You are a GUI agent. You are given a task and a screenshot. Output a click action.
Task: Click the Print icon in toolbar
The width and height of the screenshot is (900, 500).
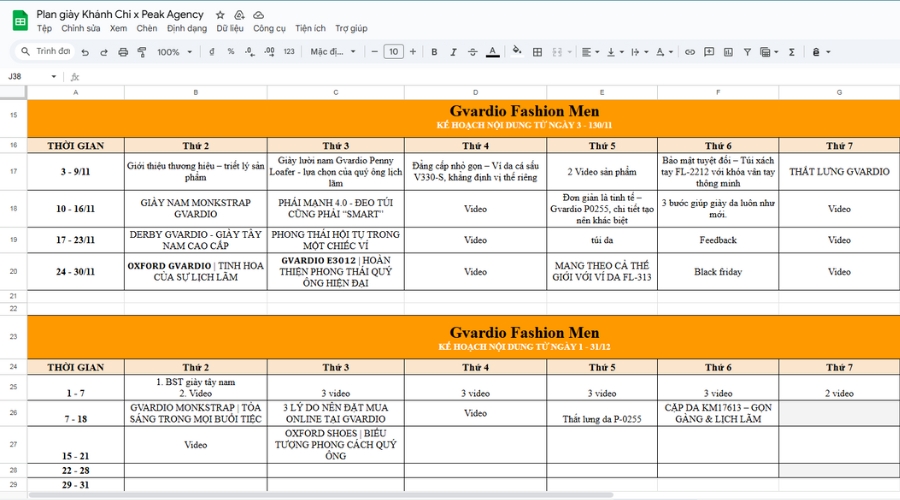tap(123, 52)
